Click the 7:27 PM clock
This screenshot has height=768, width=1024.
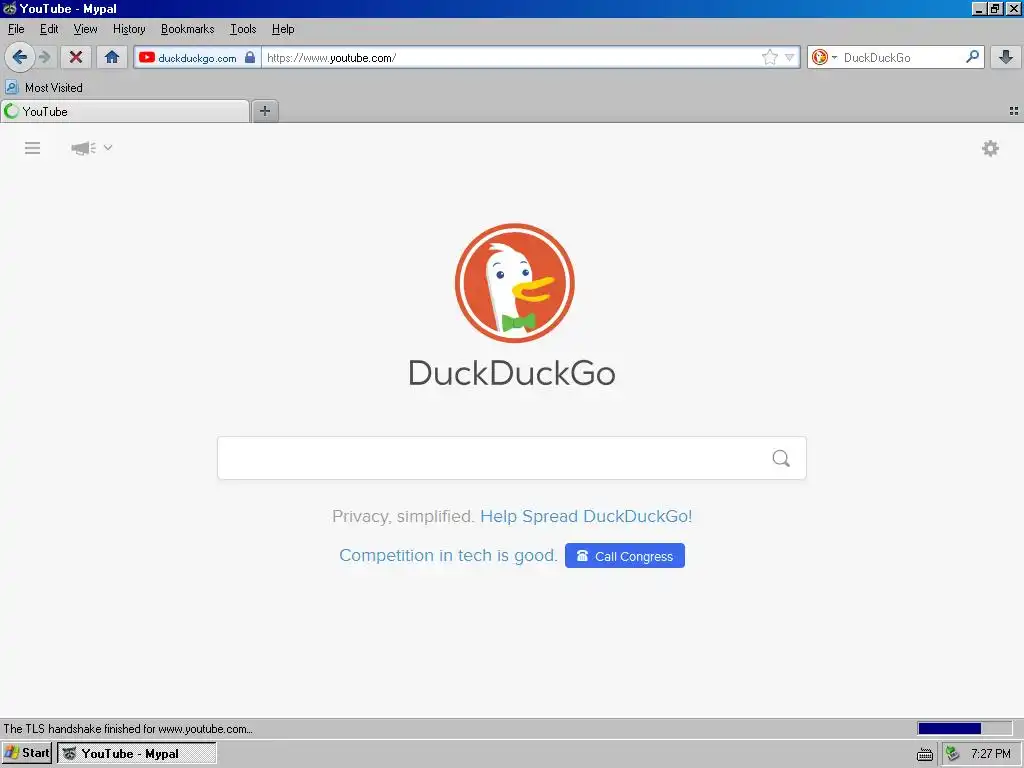click(991, 754)
